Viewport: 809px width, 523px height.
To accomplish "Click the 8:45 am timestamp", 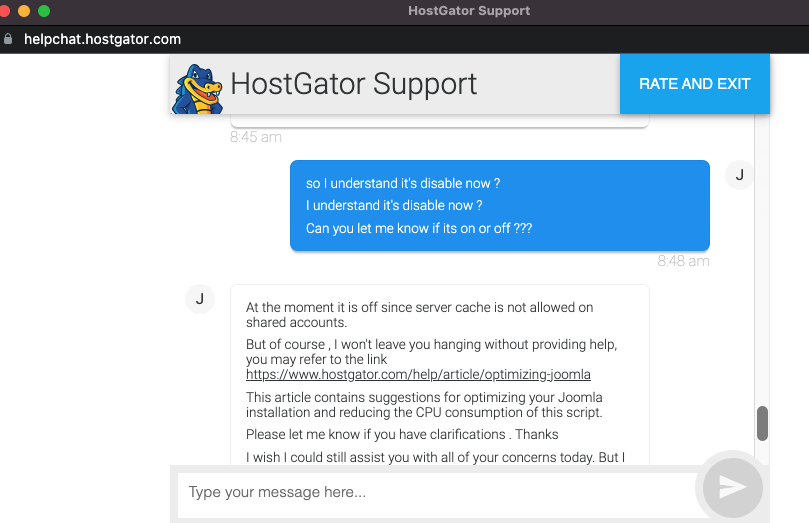I will coord(255,137).
